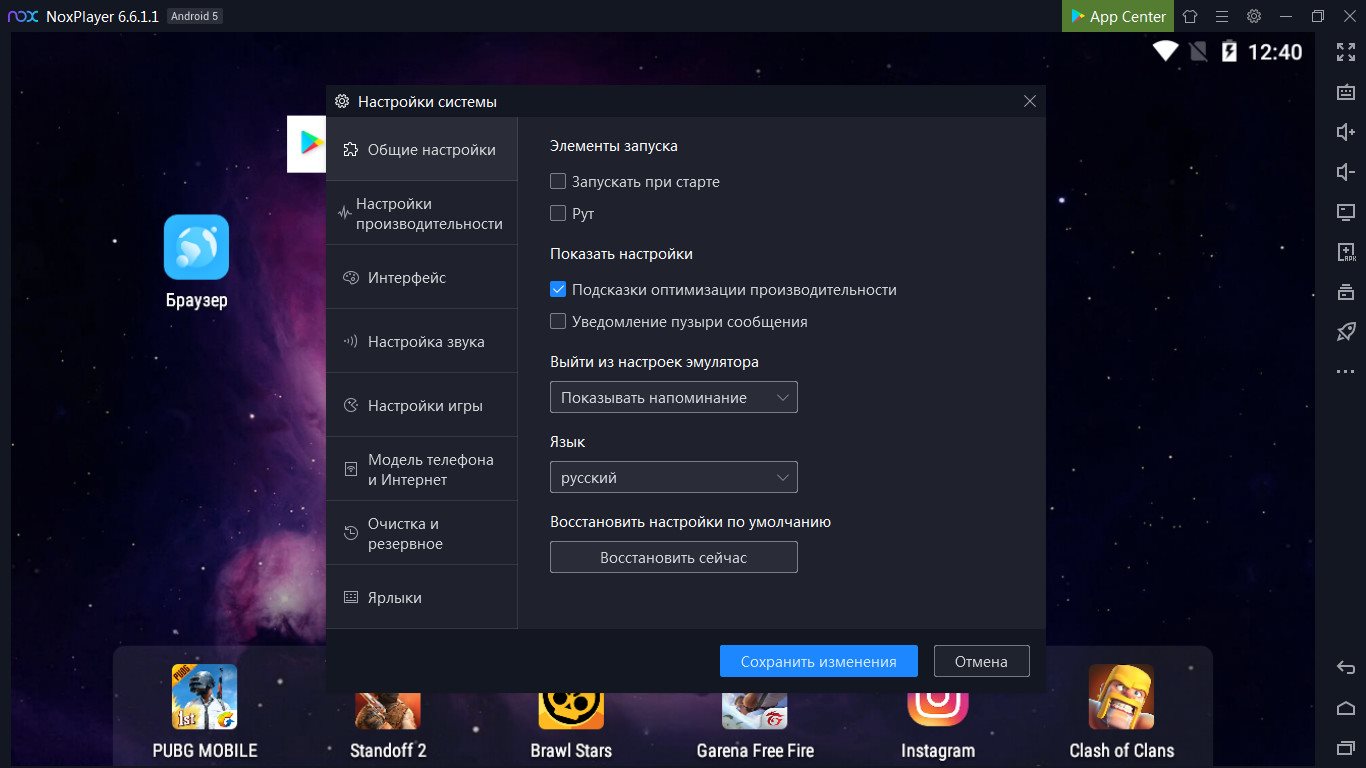Toggle the Рут checkbox

[x=558, y=214]
